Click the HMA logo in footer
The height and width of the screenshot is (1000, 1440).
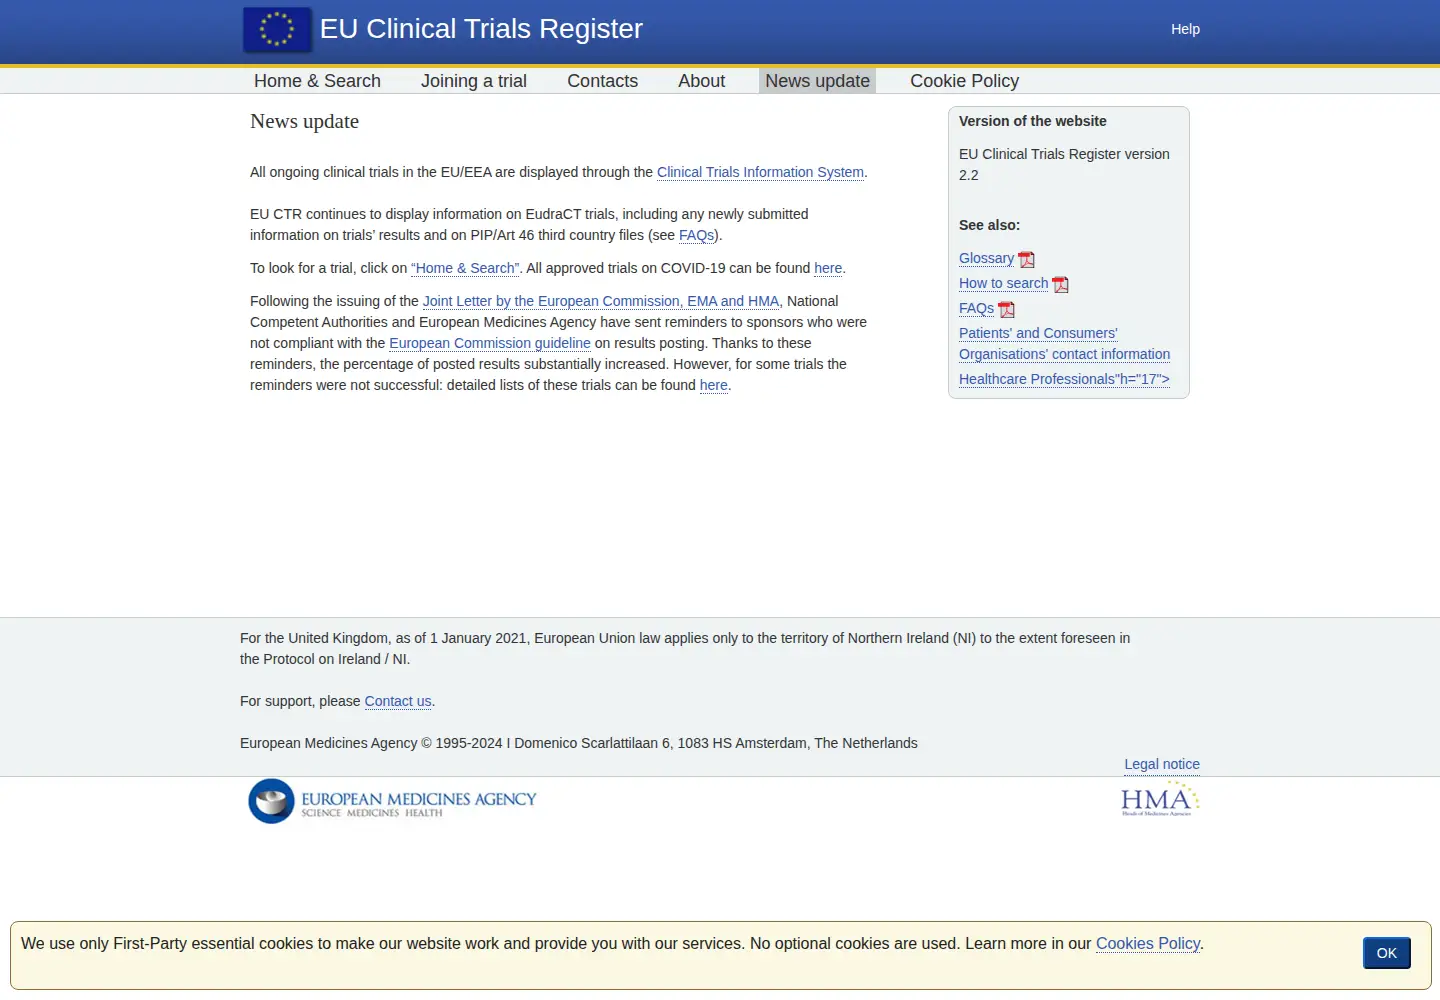click(1160, 800)
